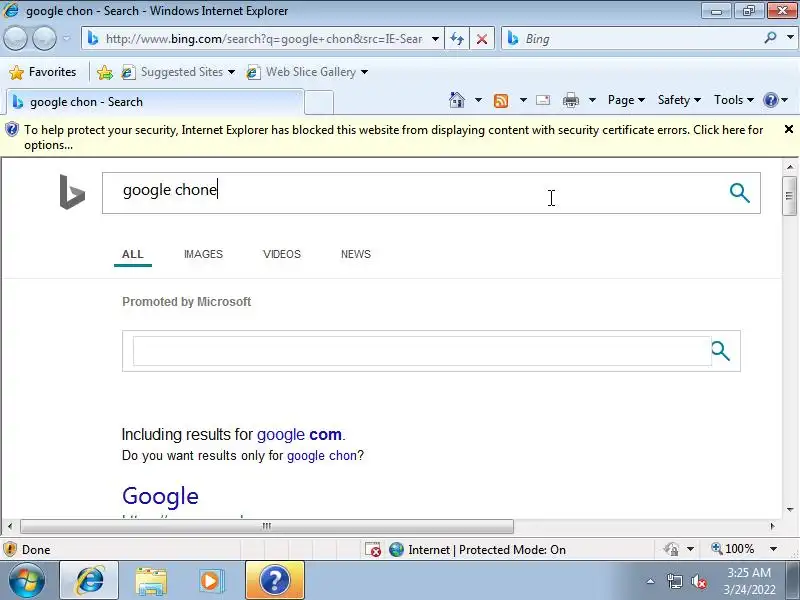Open Windows Media Player from taskbar
Image resolution: width=800 pixels, height=600 pixels.
[212, 581]
